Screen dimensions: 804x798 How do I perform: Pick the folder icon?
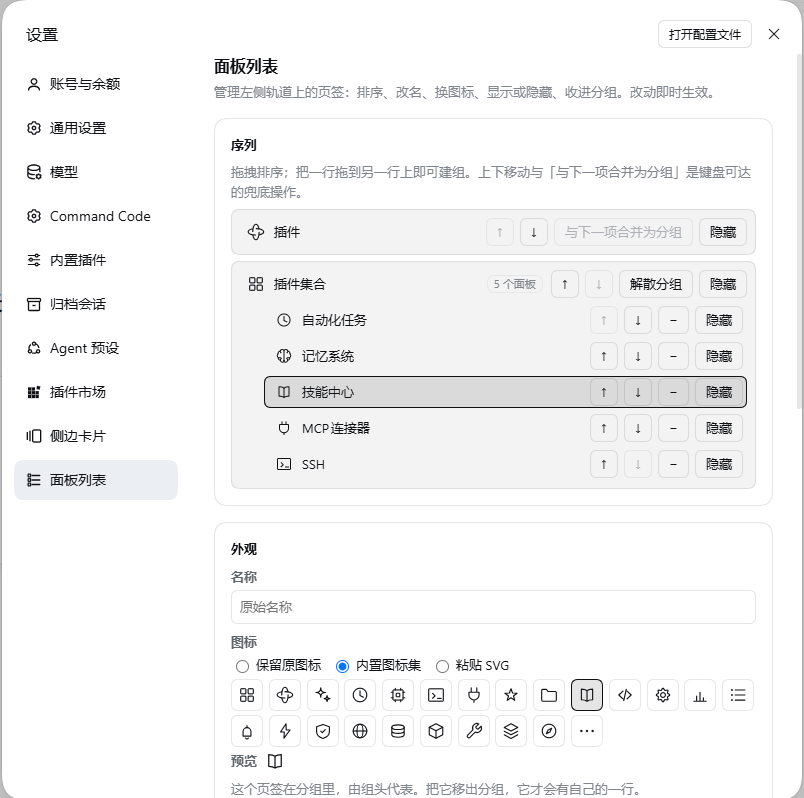(549, 695)
